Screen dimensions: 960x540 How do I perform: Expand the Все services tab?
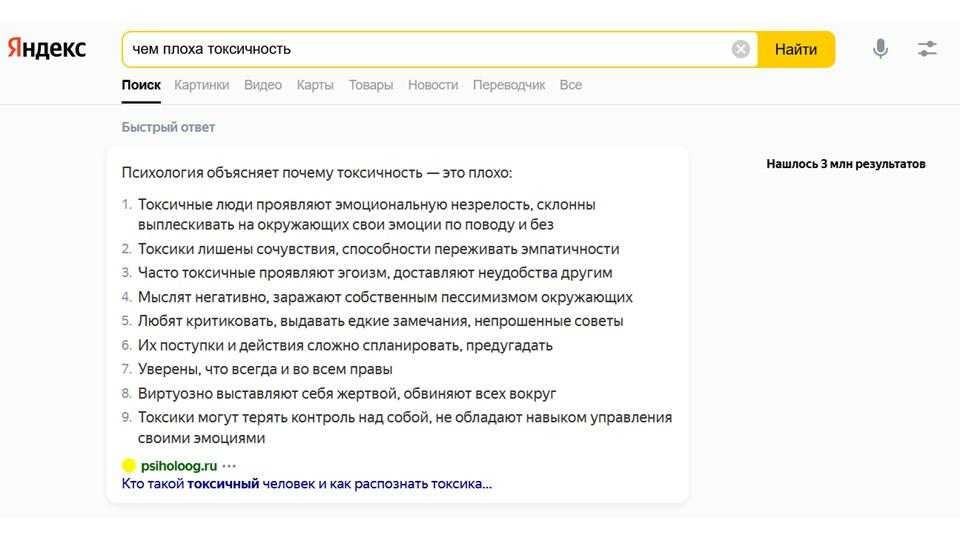571,85
